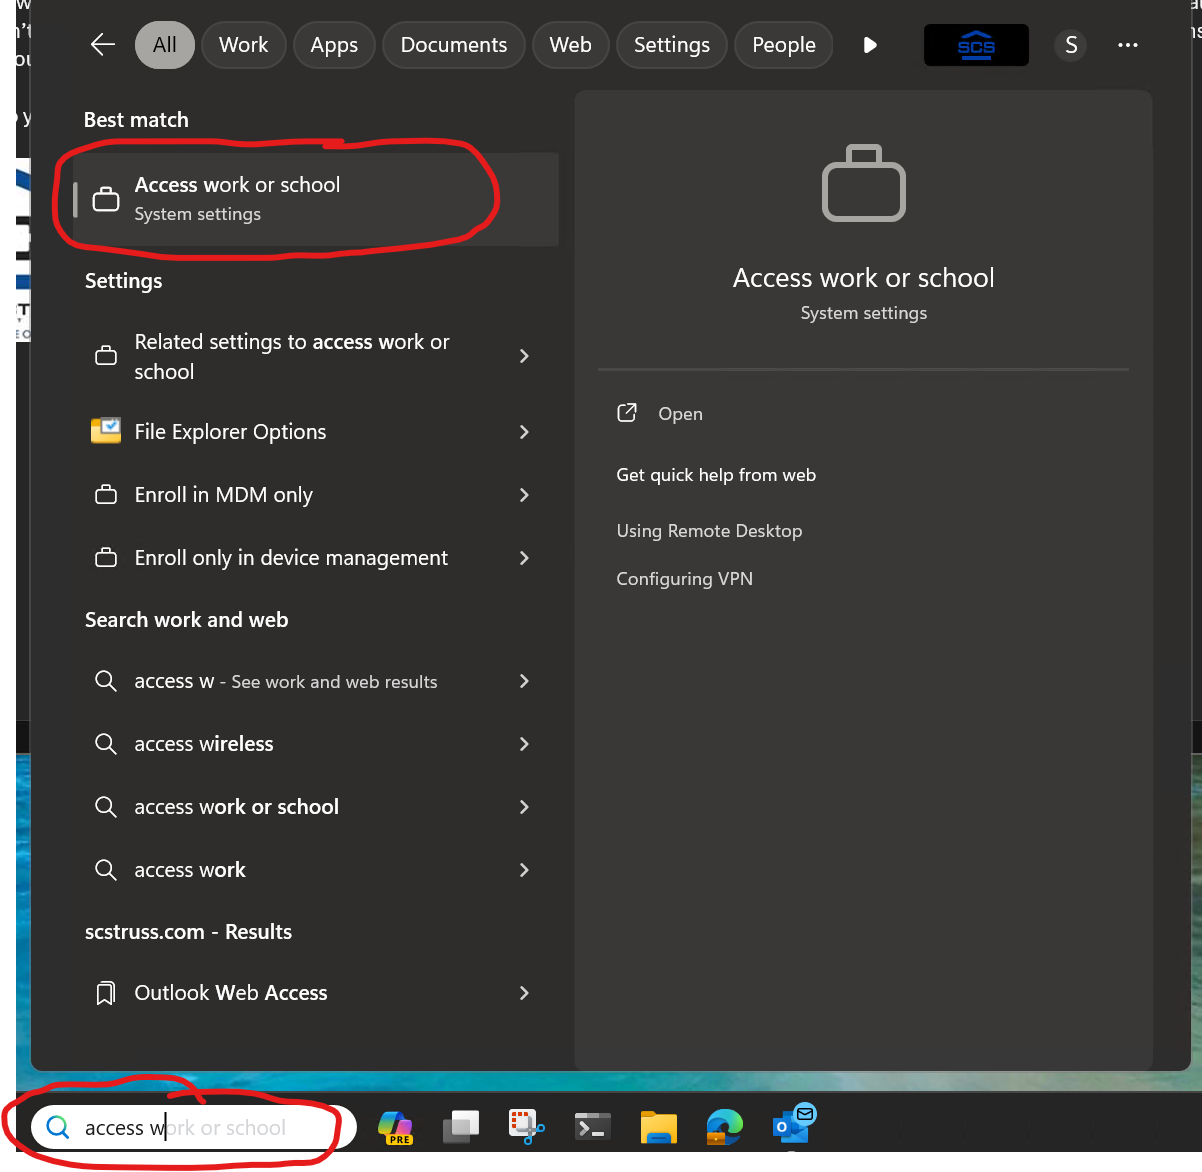Screen dimensions: 1202x1172
Task: Switch to the Apps filter tab
Action: [334, 45]
